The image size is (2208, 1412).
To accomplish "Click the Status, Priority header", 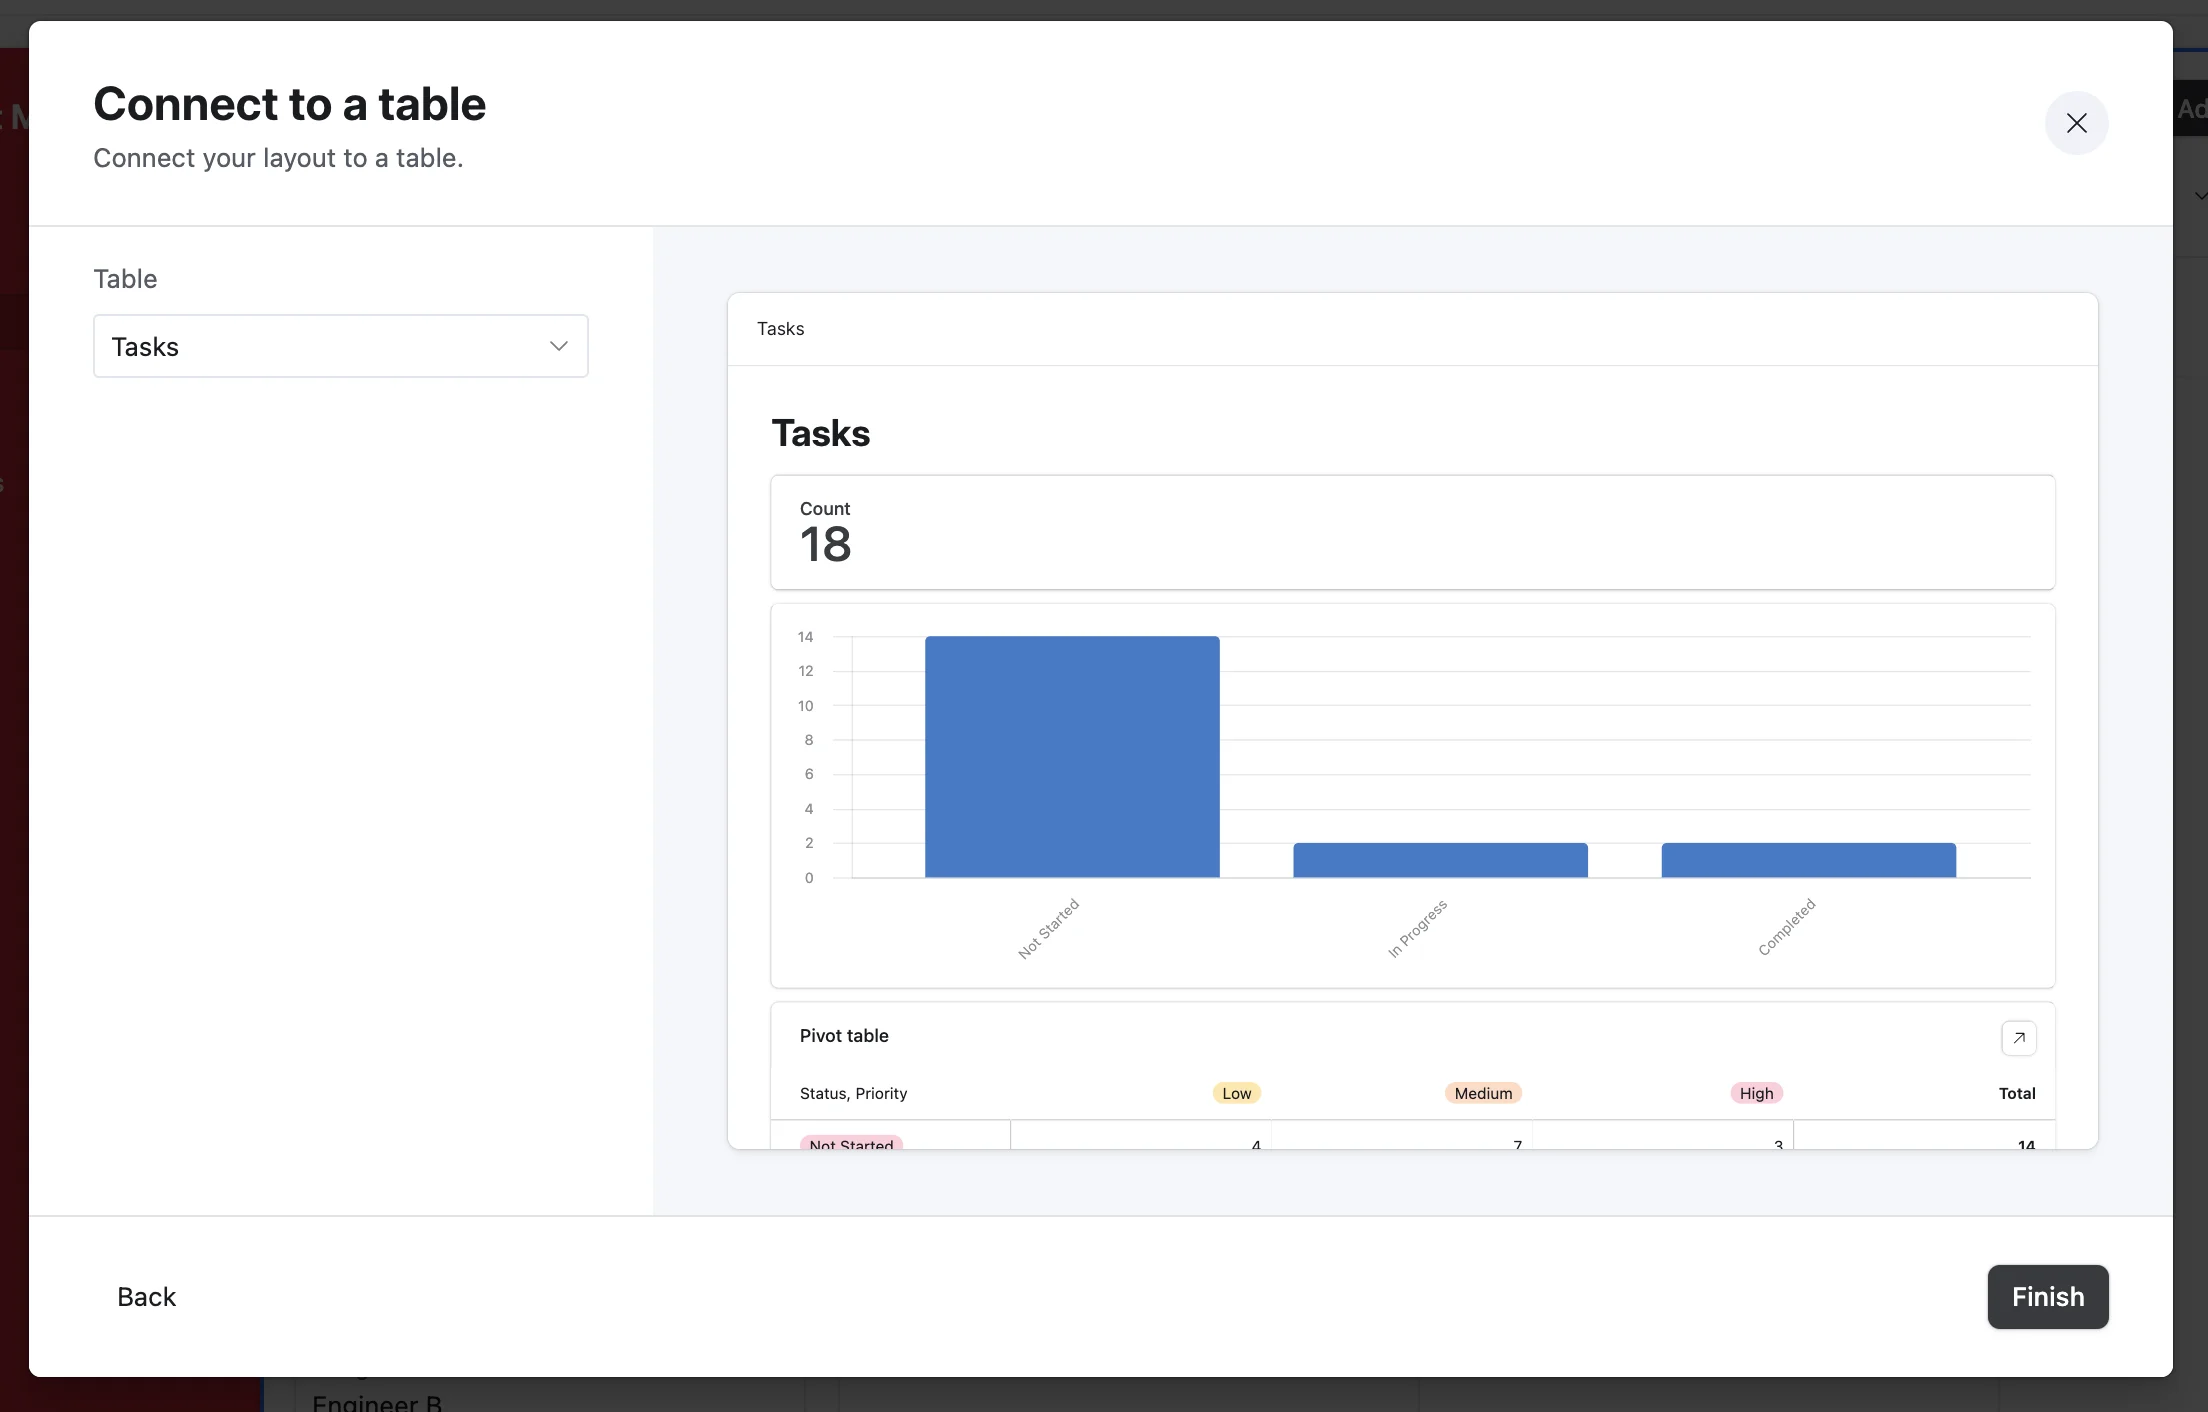I will click(852, 1093).
